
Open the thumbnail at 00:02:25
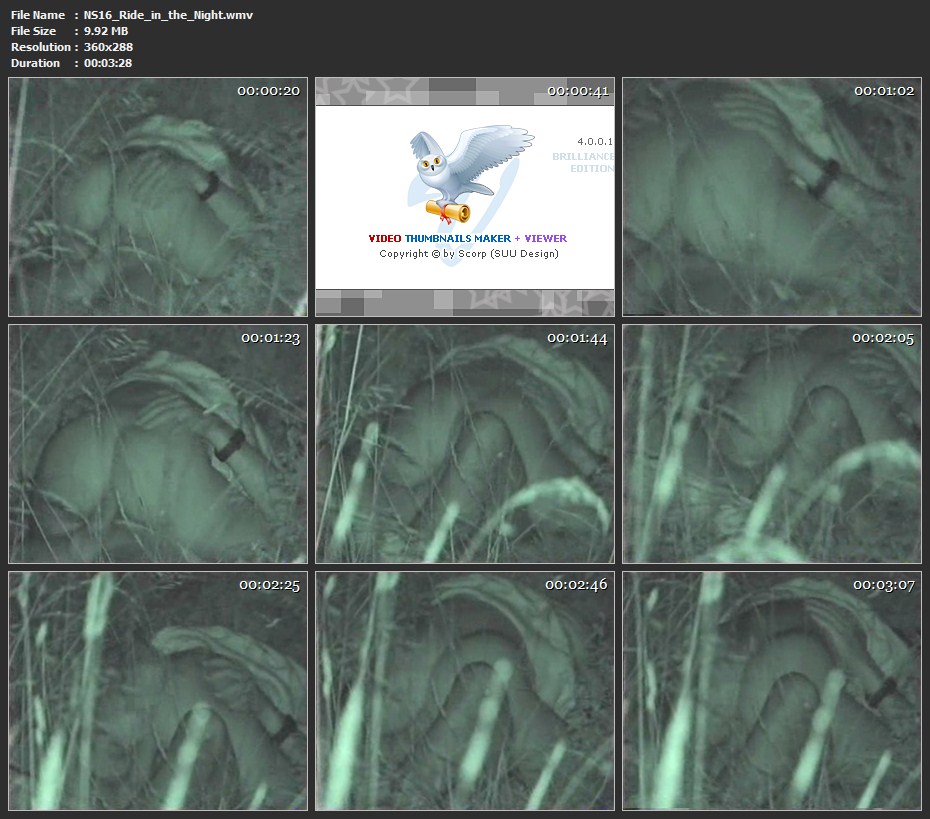[x=158, y=690]
